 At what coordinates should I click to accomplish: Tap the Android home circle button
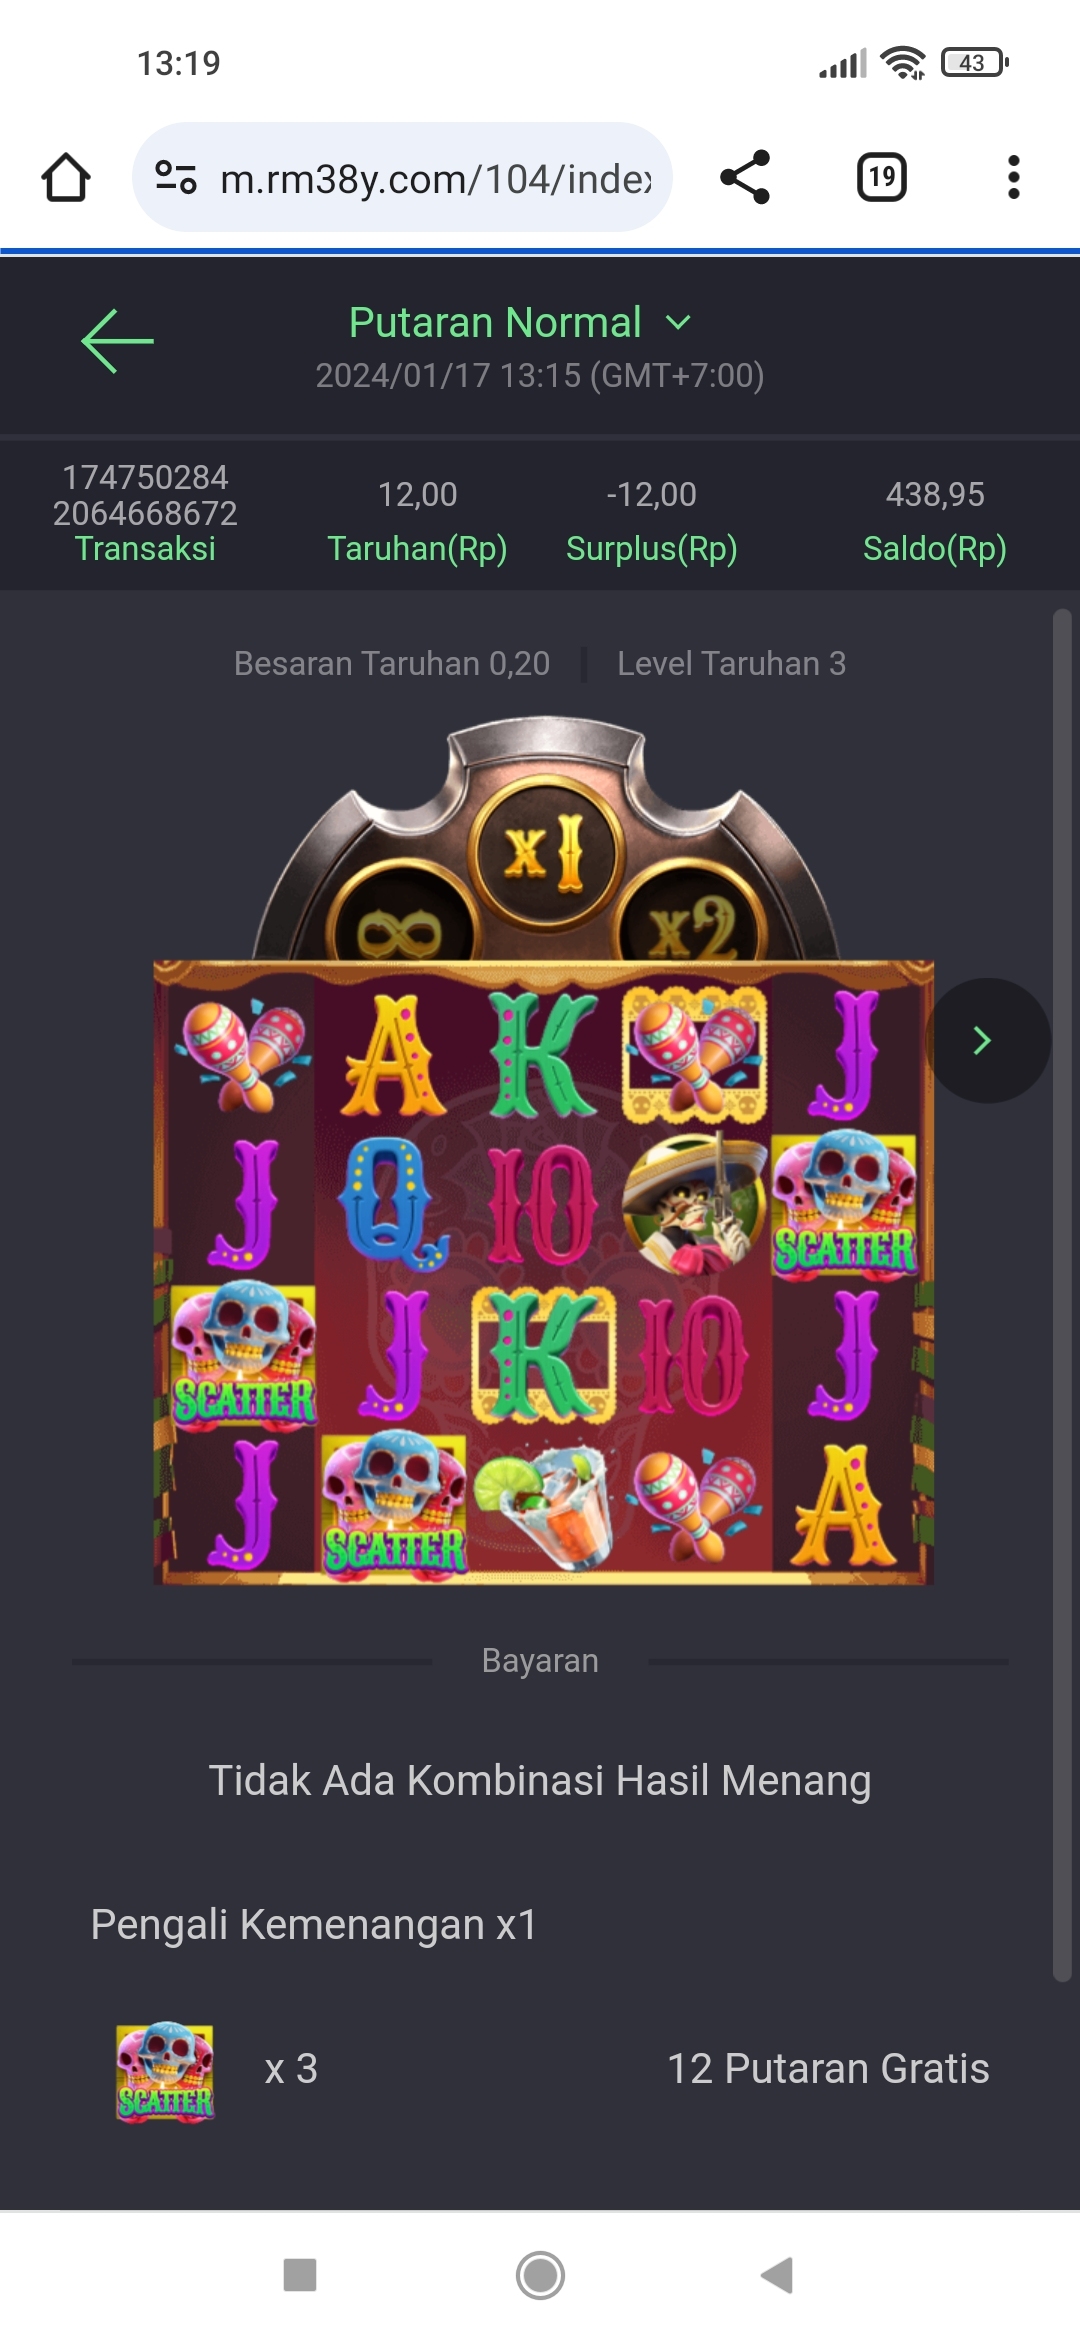(x=540, y=2275)
